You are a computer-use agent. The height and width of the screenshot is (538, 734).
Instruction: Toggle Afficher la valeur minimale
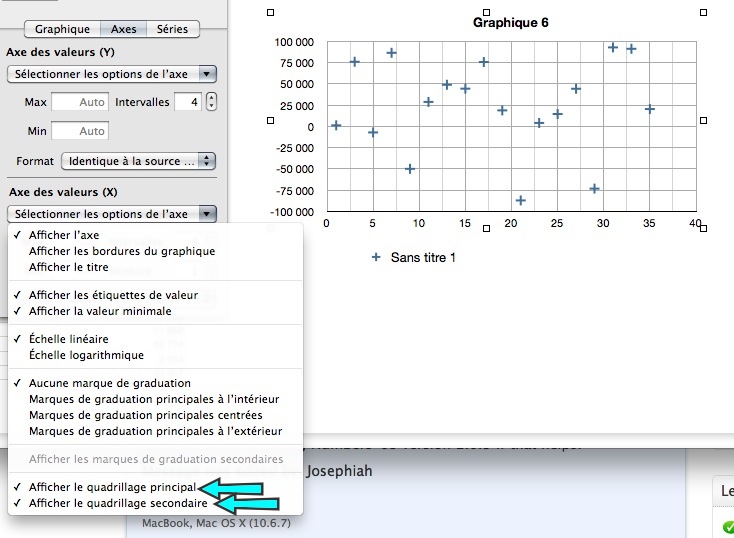pyautogui.click(x=155, y=311)
